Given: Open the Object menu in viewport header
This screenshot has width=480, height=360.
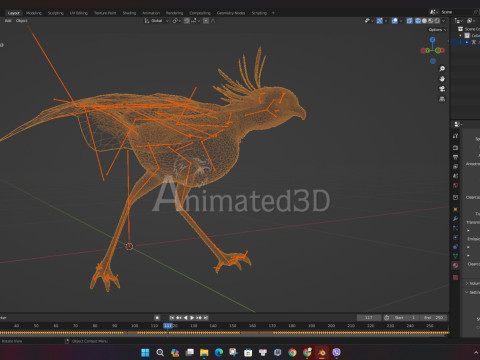Looking at the screenshot, I should tap(22, 21).
